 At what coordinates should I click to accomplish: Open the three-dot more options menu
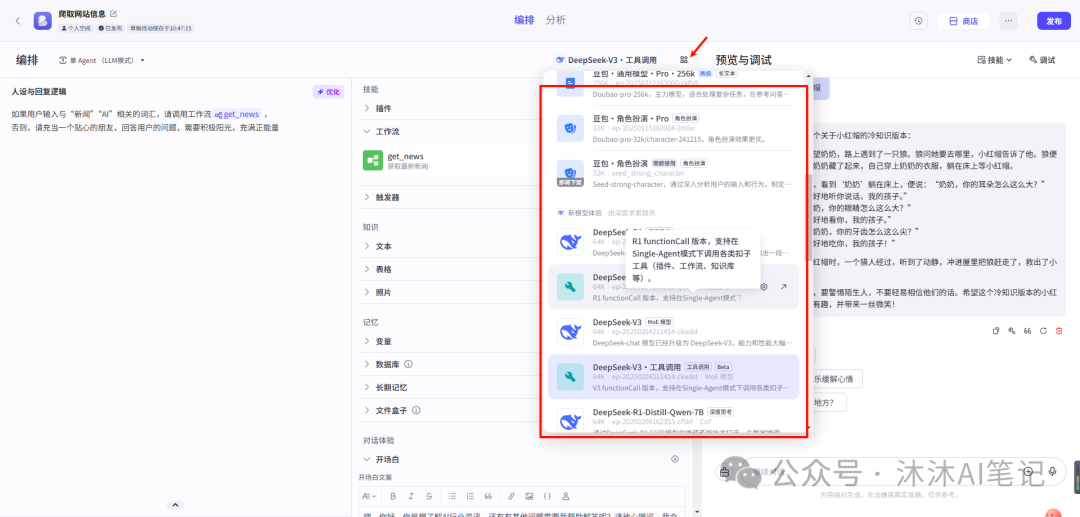pyautogui.click(x=1008, y=21)
